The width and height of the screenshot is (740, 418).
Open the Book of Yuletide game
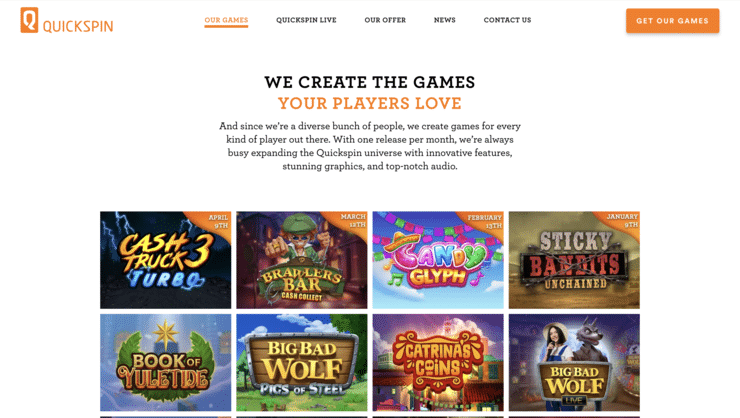click(x=166, y=363)
